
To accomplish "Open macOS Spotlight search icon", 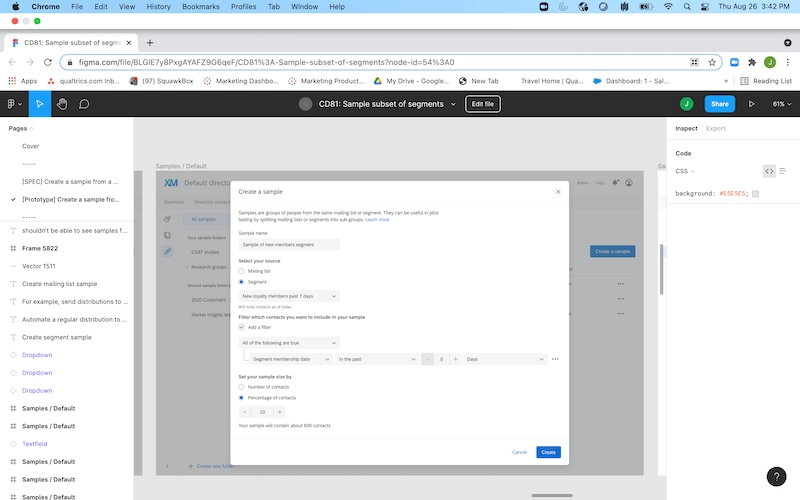I will [687, 7].
